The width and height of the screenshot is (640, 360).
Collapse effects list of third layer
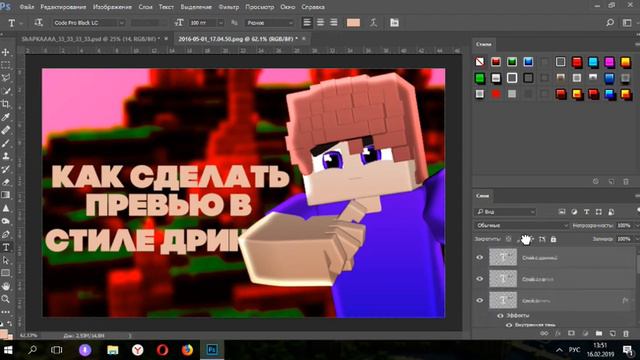point(634,300)
